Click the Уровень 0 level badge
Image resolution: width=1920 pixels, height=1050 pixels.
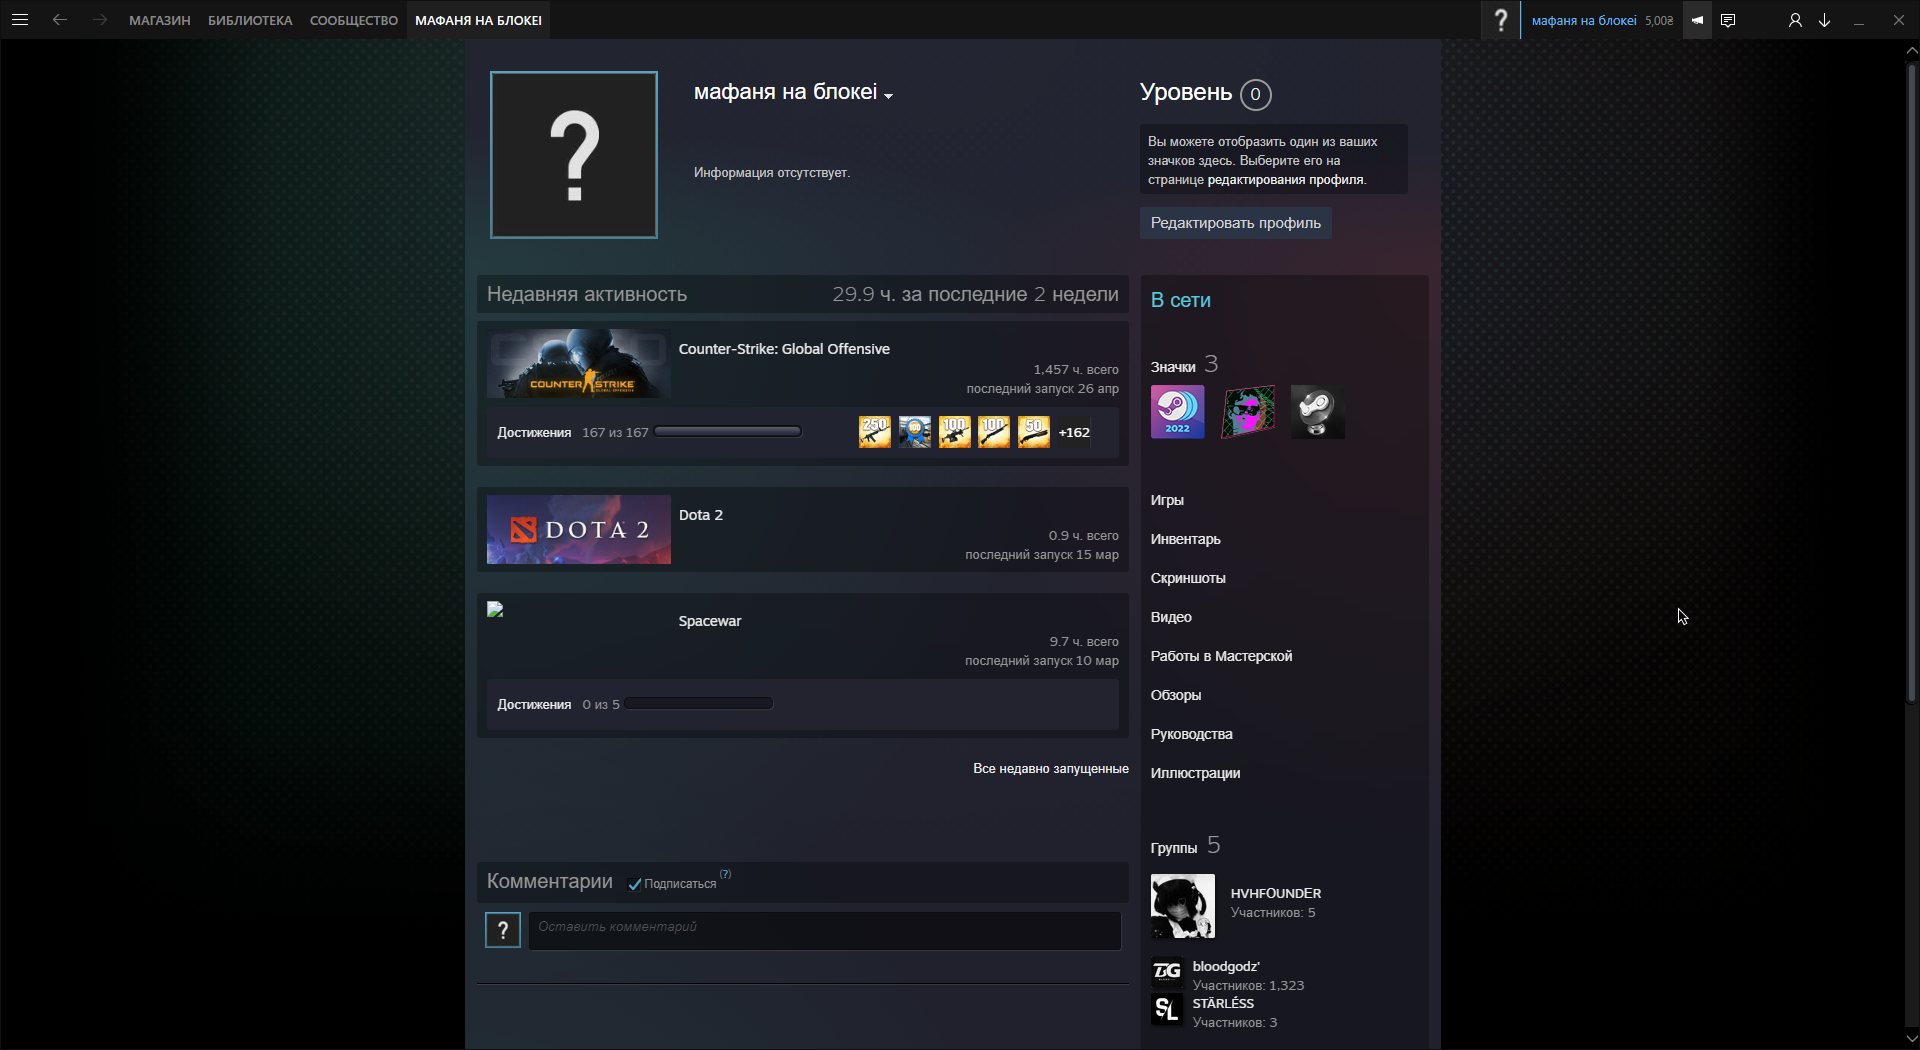[x=1256, y=94]
